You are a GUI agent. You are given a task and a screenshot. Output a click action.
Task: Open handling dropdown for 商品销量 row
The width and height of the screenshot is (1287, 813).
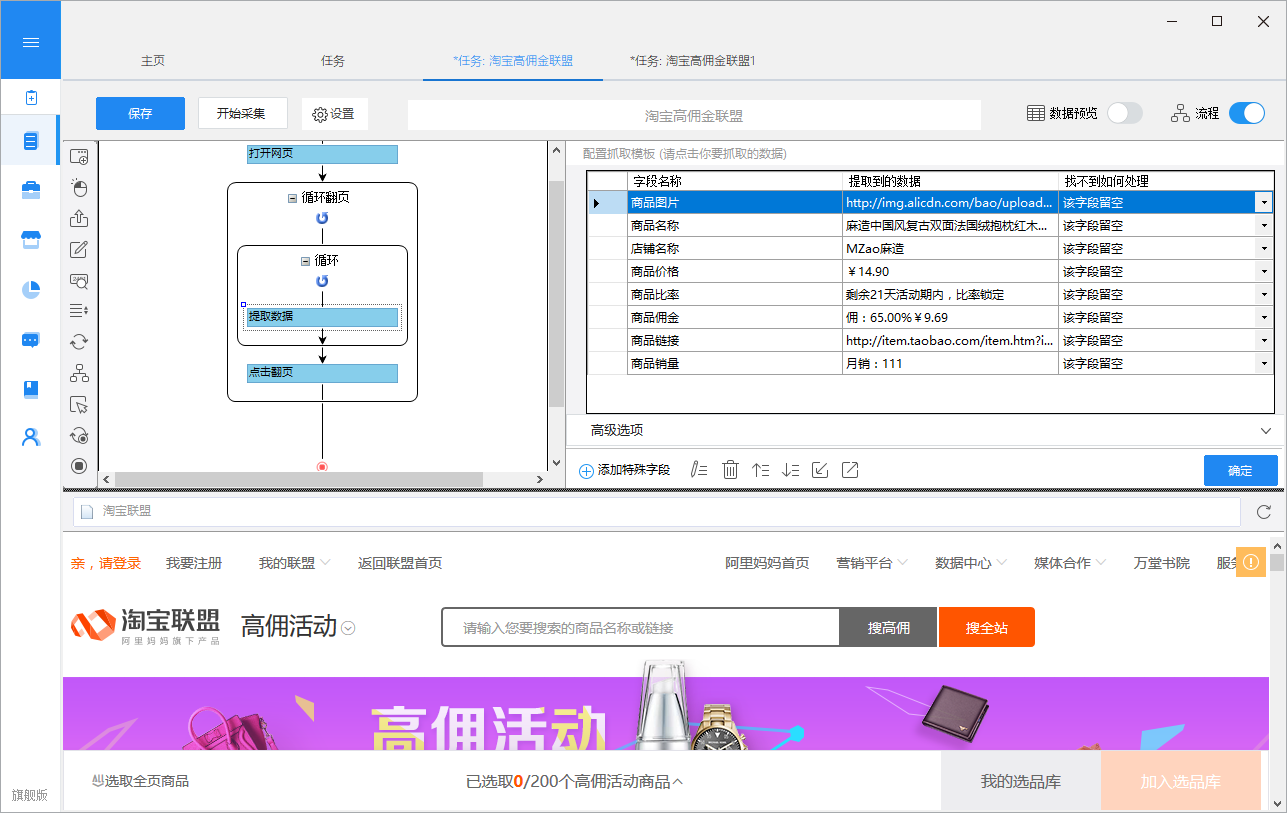(x=1265, y=364)
